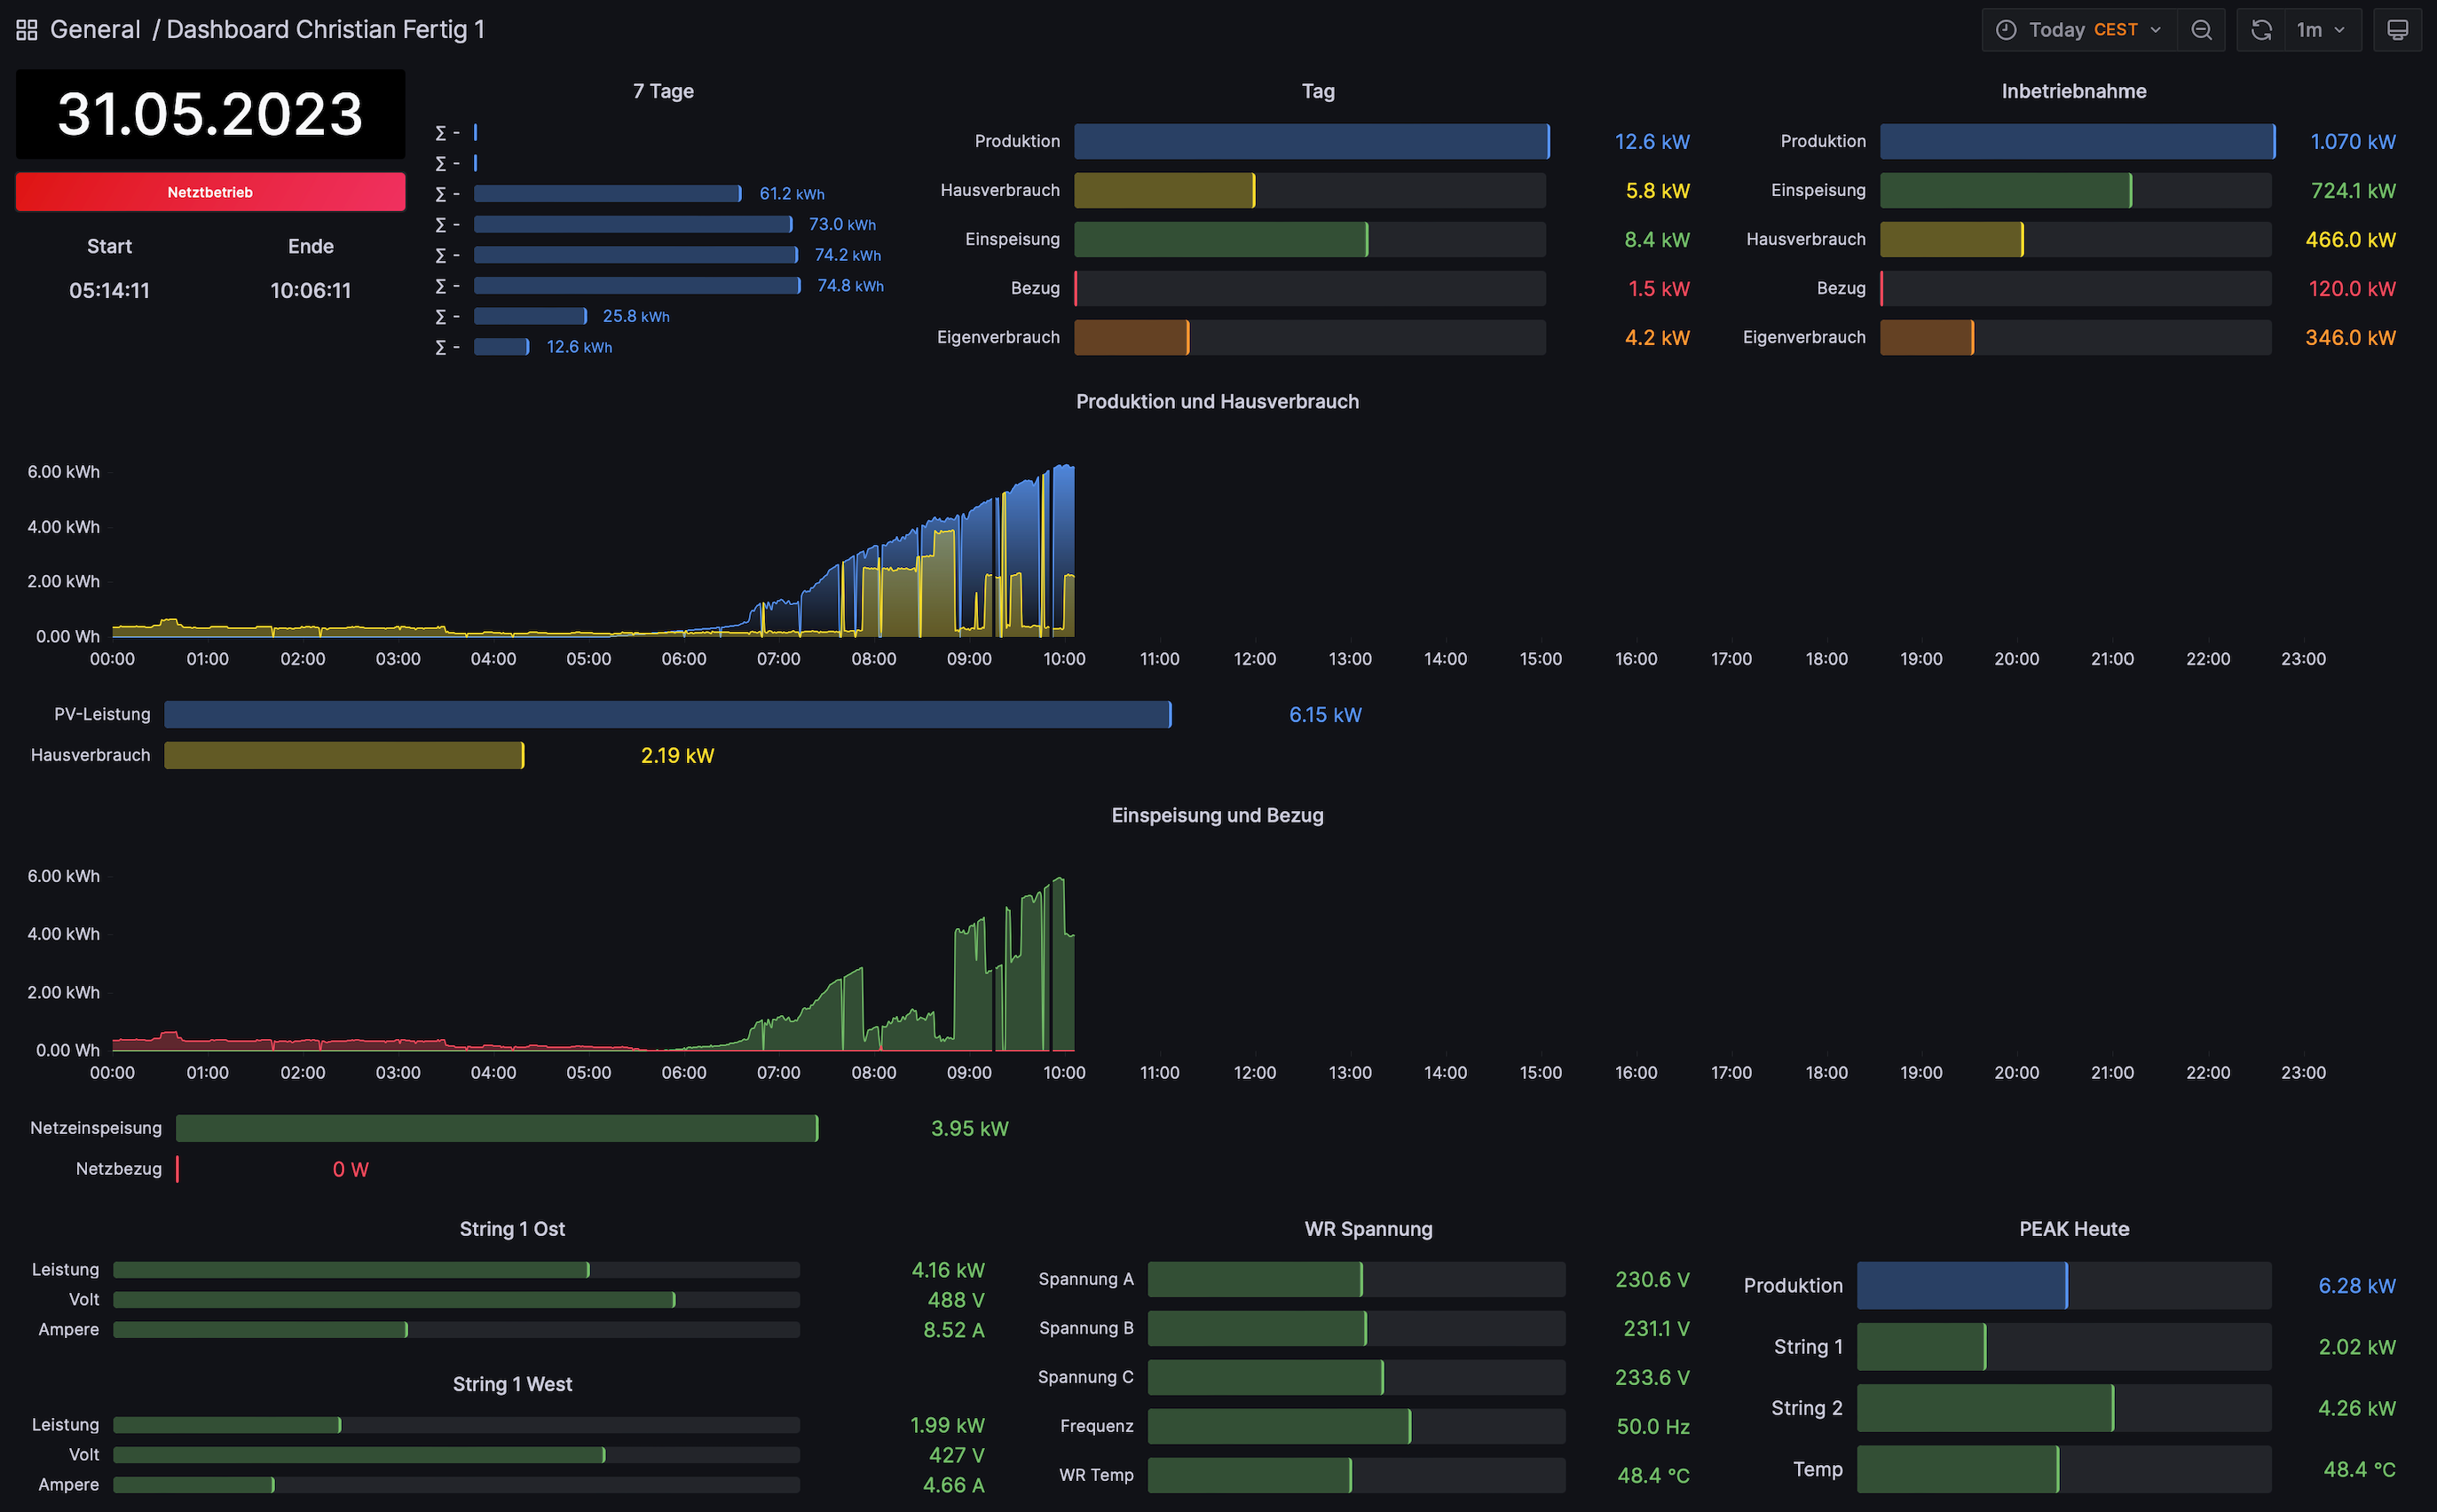The height and width of the screenshot is (1512, 2437).
Task: Cycle view mode with monitor icon
Action: click(x=2397, y=30)
